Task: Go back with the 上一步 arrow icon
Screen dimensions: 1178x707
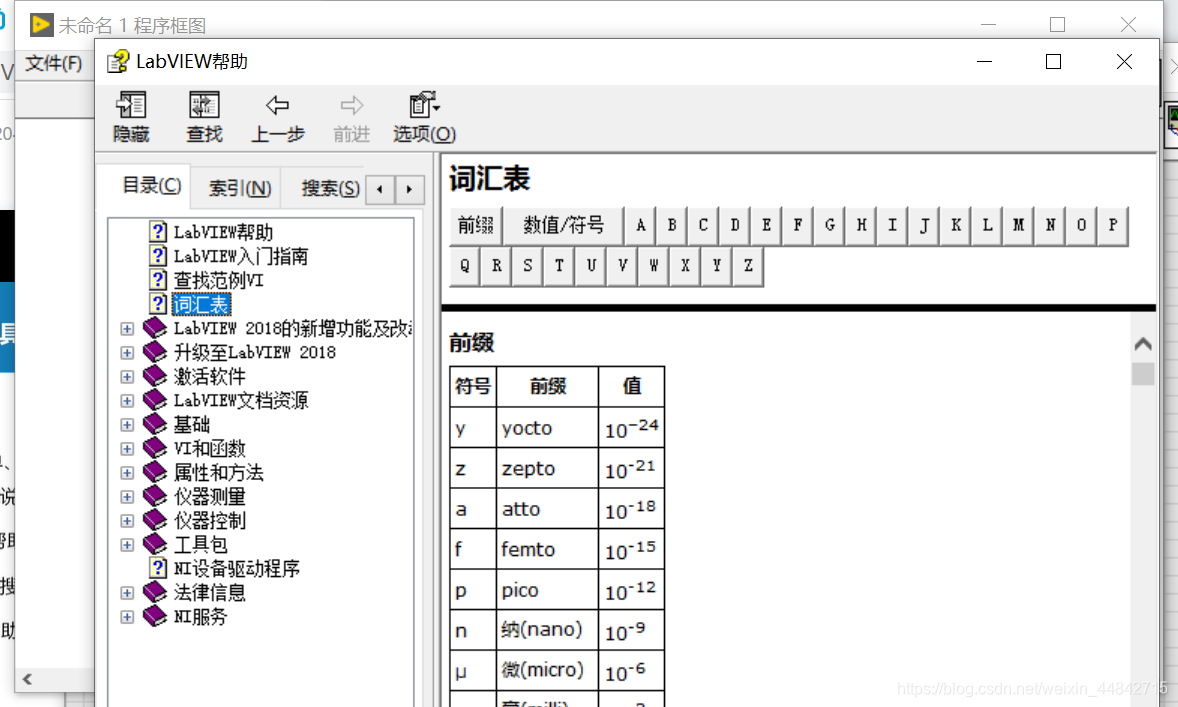Action: coord(277,105)
